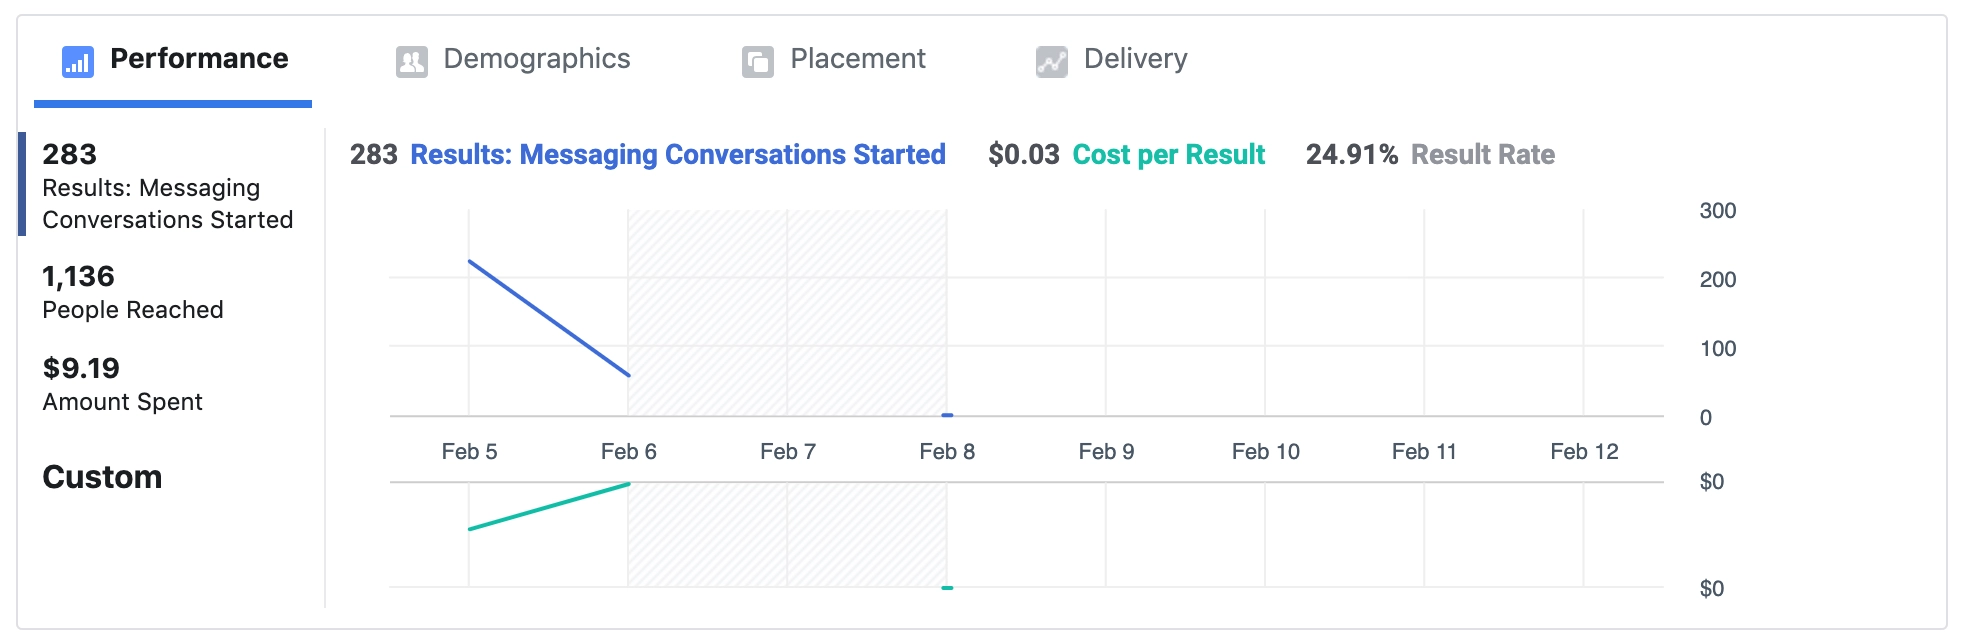Open the Custom section in the sidebar
The width and height of the screenshot is (1978, 644).
102,477
